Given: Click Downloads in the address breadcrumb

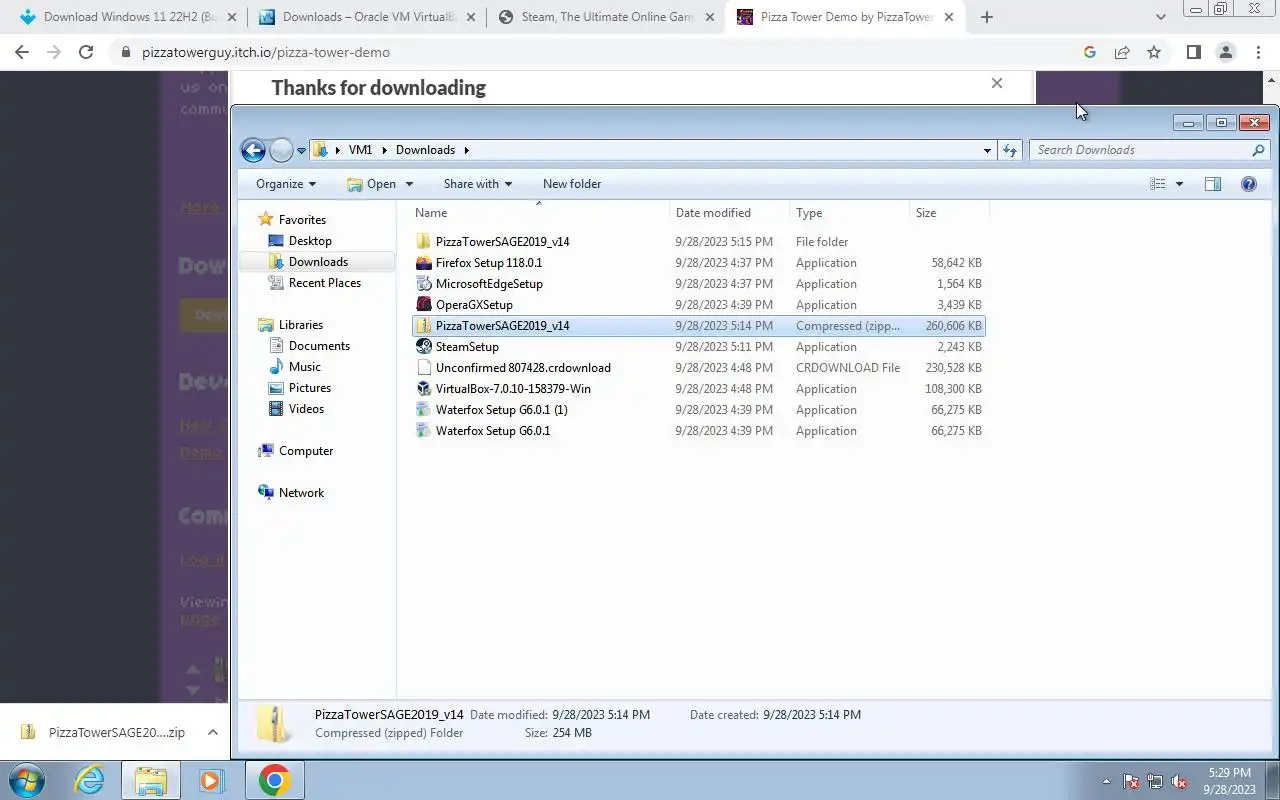Looking at the screenshot, I should click(x=425, y=150).
